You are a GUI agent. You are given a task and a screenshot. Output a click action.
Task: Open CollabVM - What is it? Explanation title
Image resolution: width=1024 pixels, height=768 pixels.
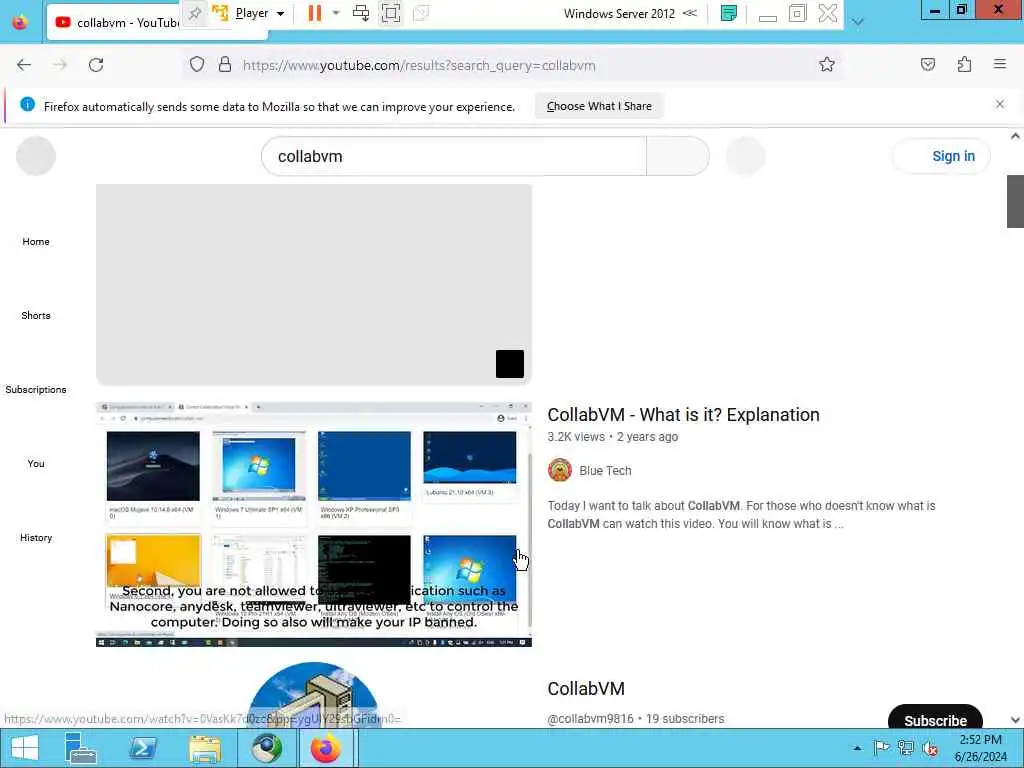pyautogui.click(x=683, y=415)
